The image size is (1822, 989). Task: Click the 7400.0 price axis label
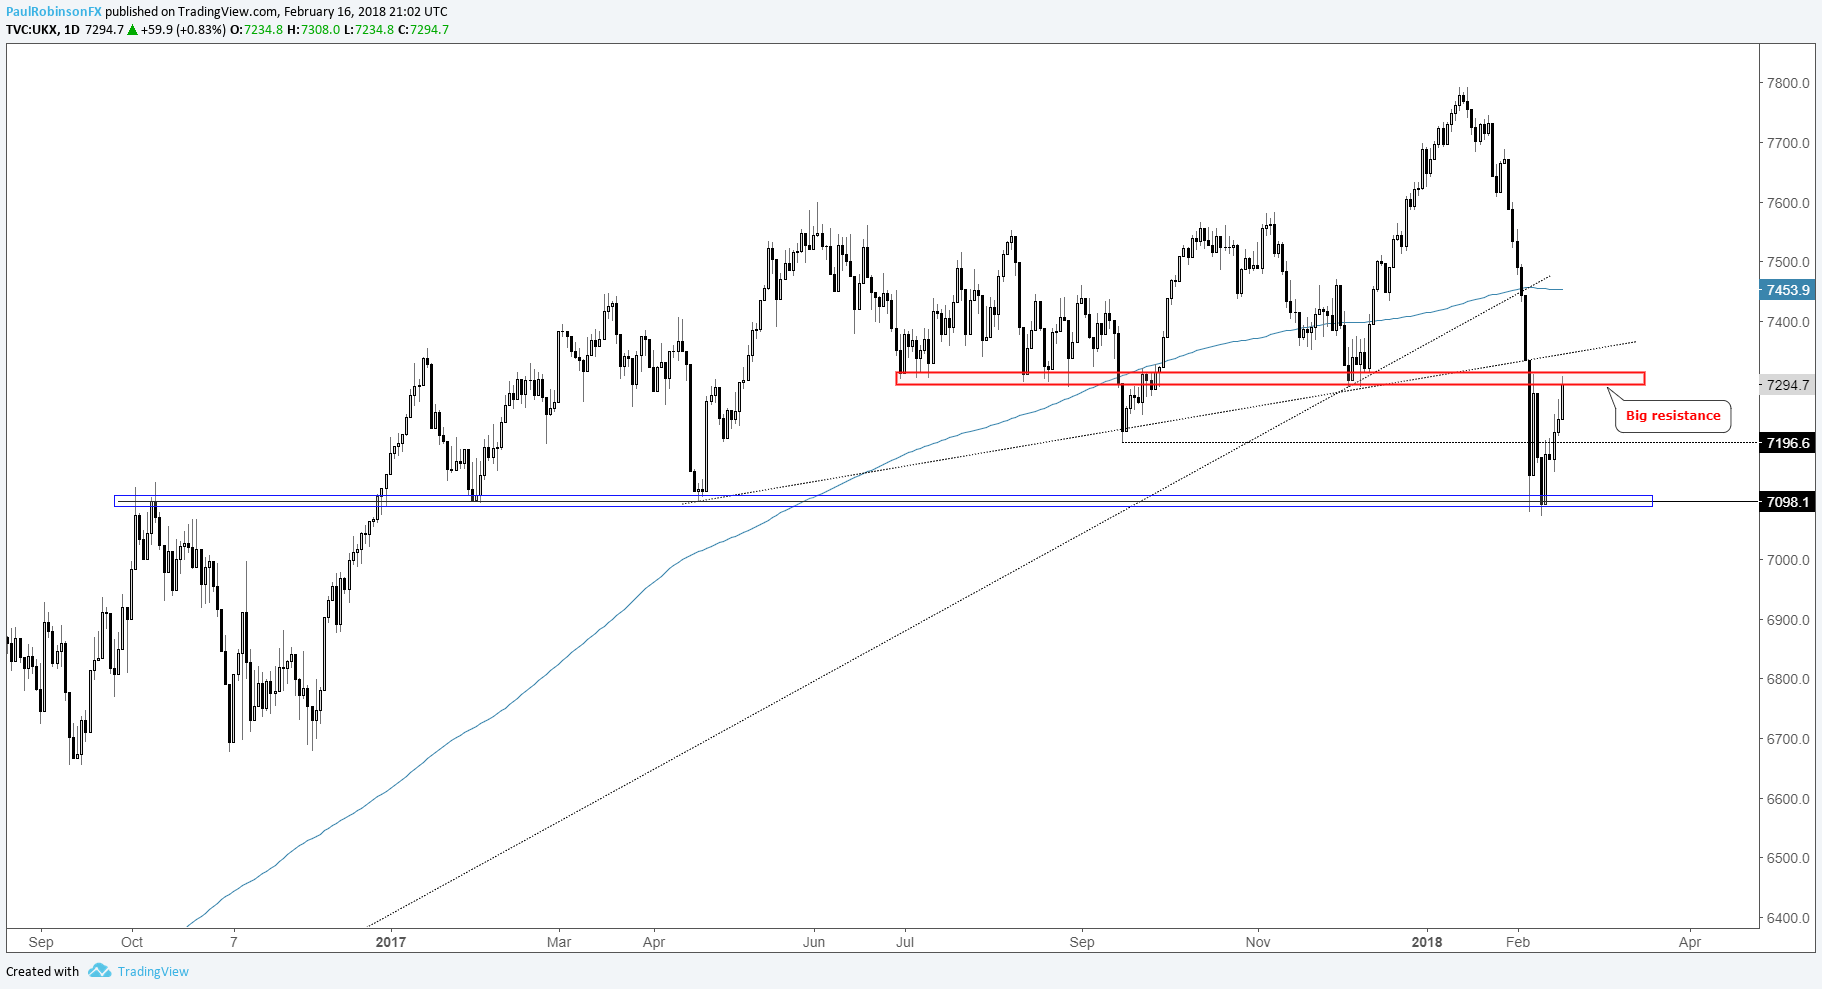coord(1788,322)
